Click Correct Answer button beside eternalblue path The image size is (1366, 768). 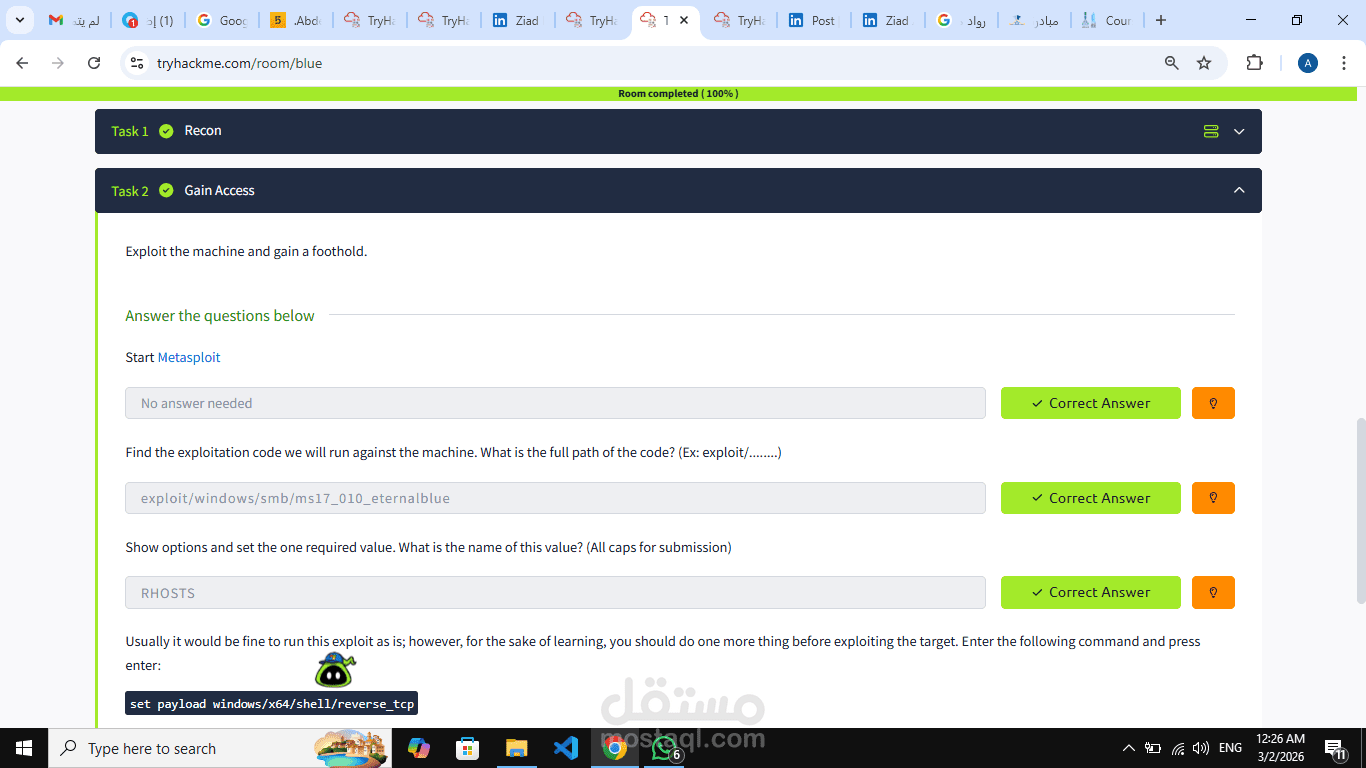pos(1090,498)
